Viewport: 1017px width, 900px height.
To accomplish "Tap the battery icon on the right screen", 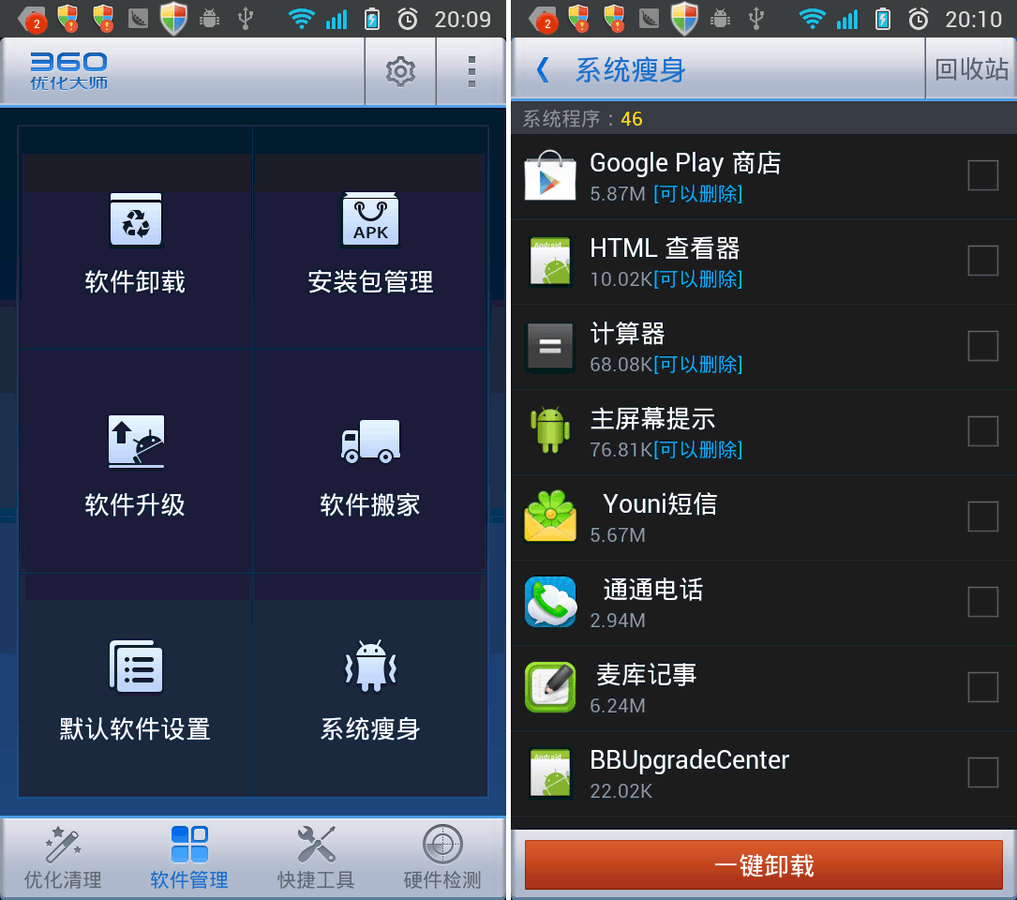I will [882, 19].
